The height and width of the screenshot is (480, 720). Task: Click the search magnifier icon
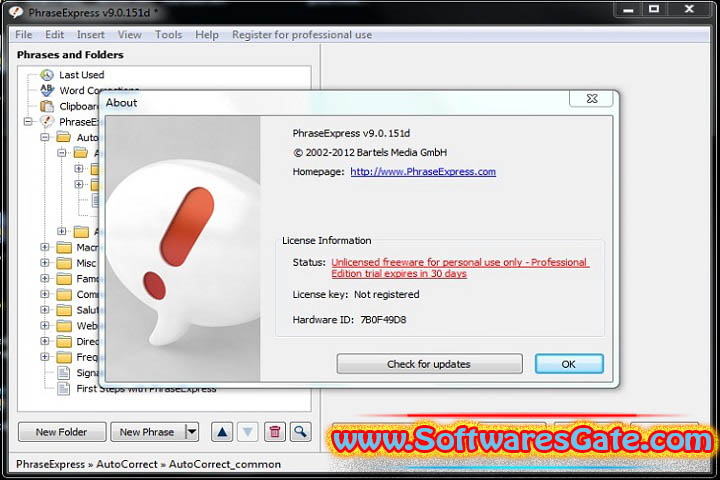point(300,432)
